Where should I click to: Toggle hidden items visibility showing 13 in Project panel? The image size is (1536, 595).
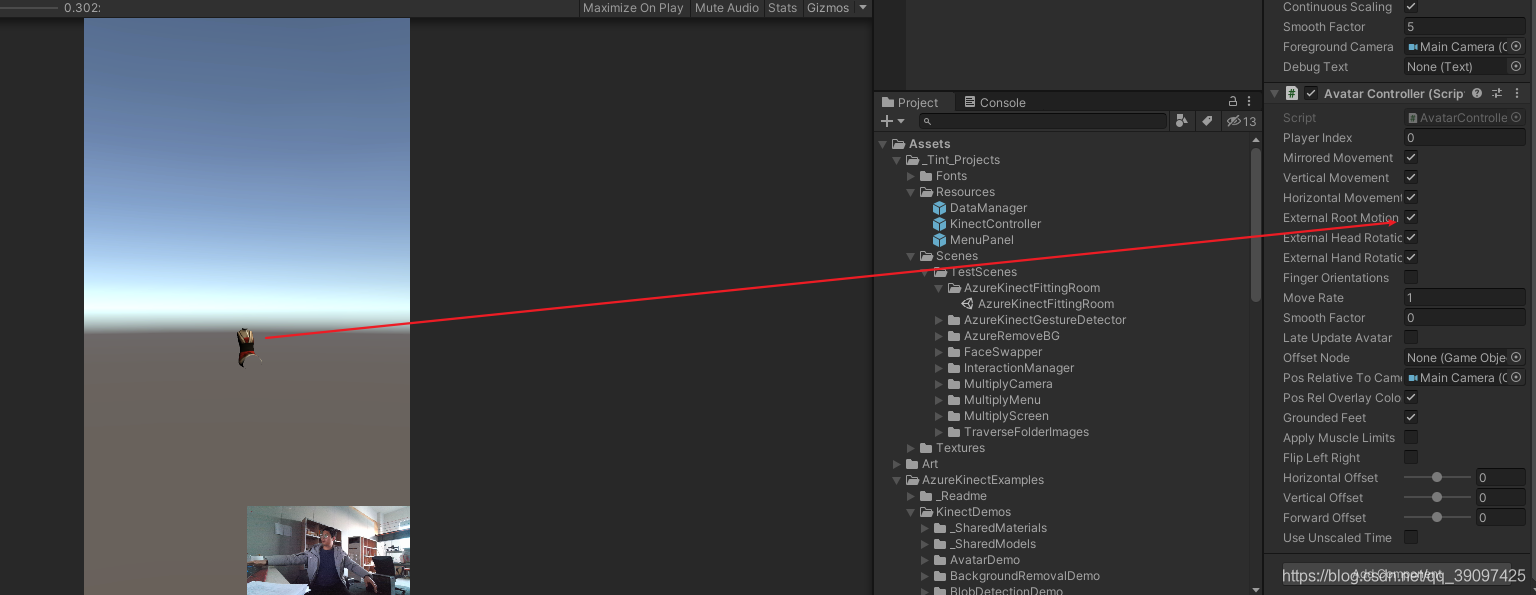tap(1240, 120)
